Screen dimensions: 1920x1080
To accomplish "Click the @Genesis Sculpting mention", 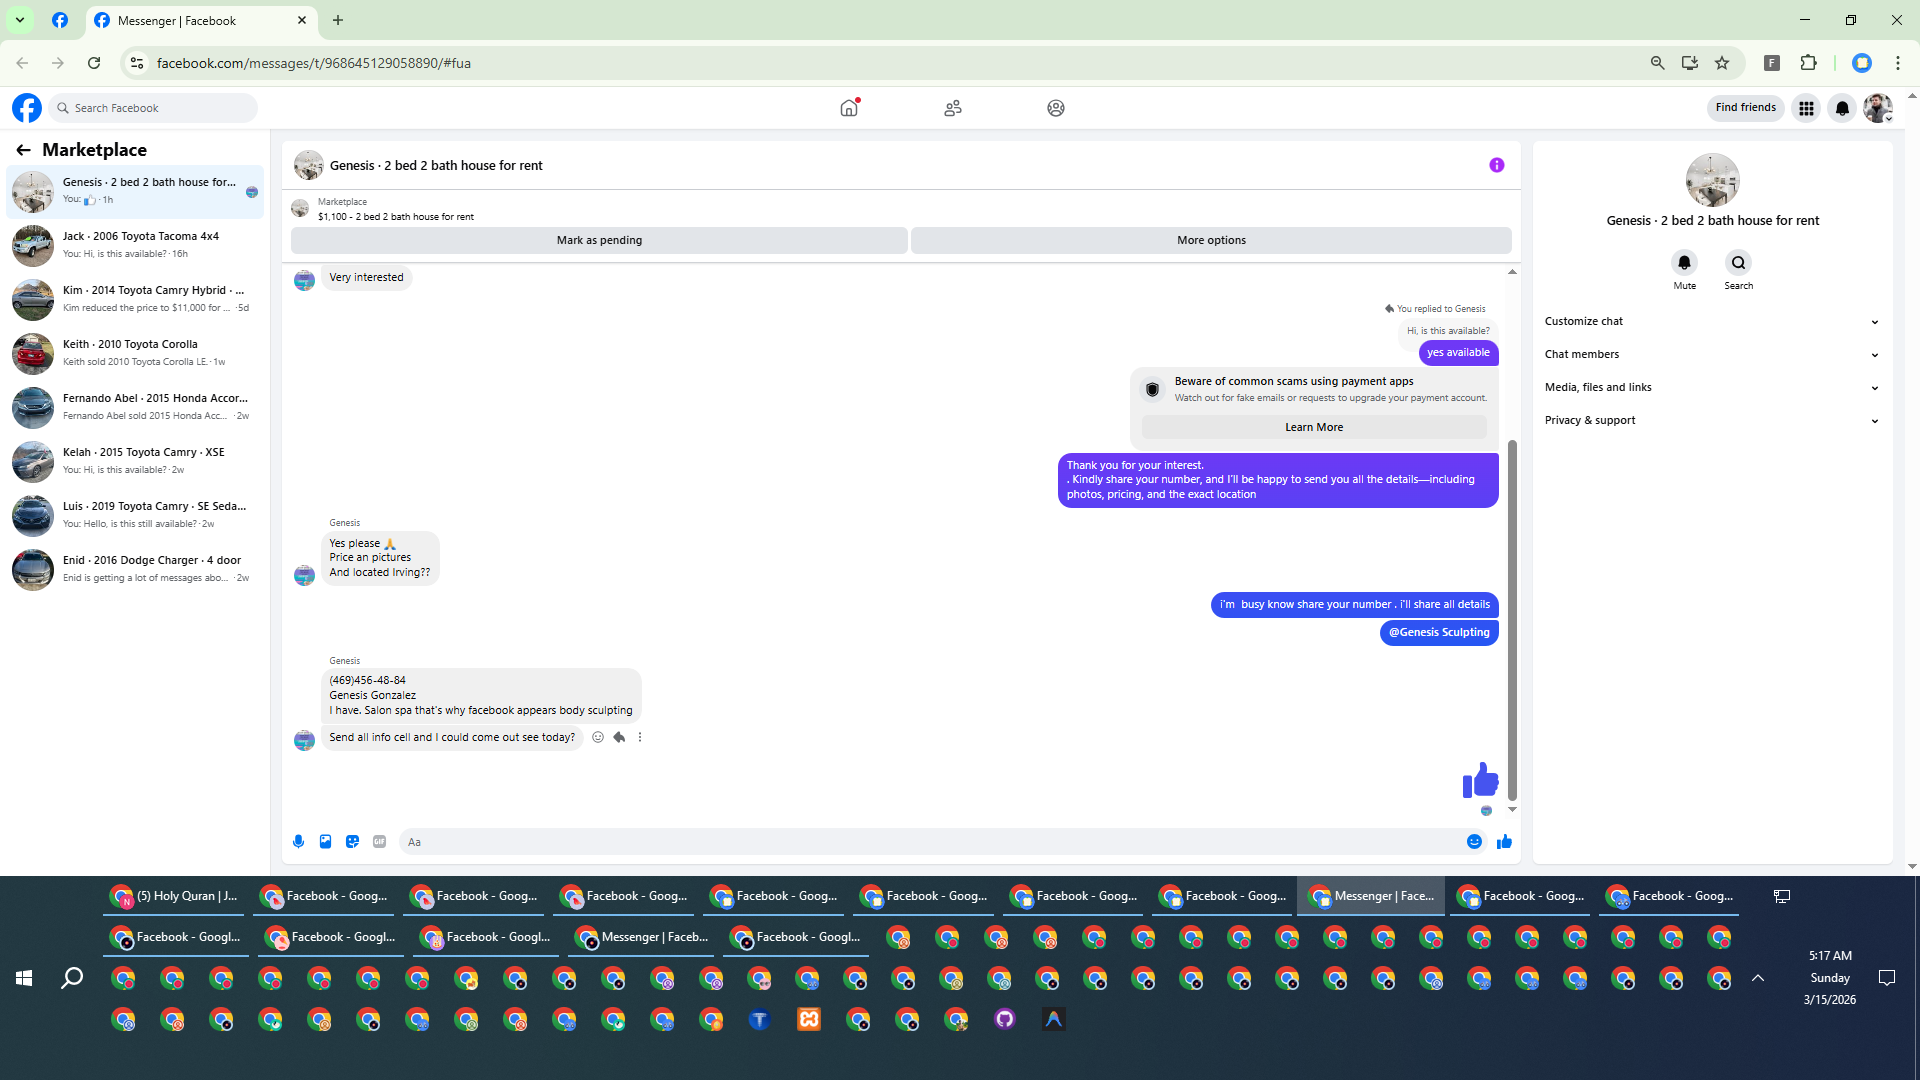I will tap(1439, 633).
